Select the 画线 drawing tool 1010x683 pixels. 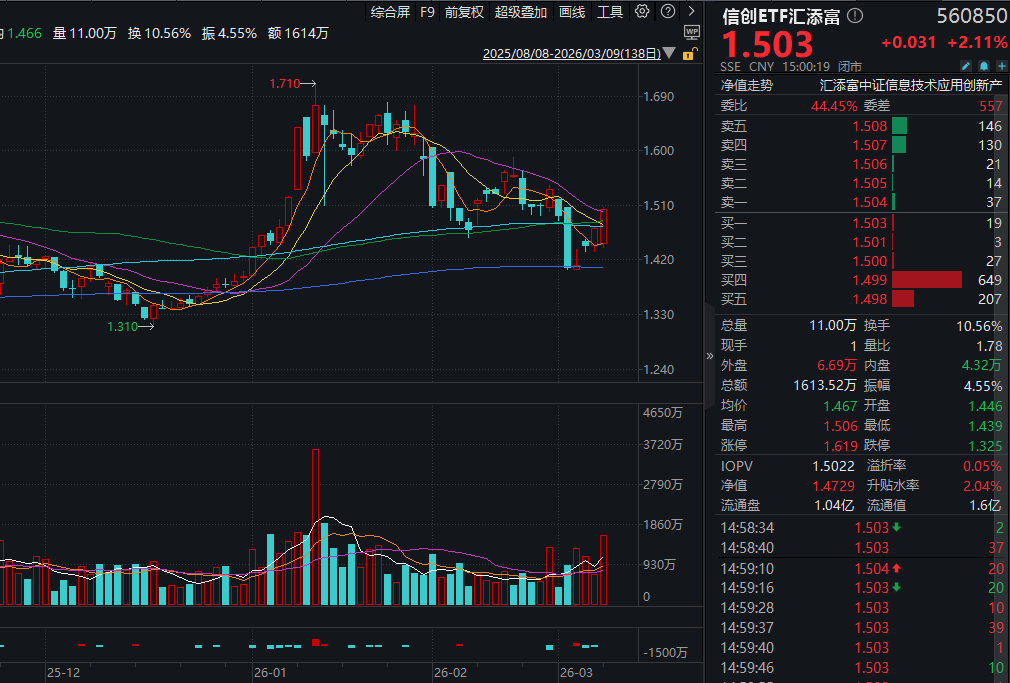[x=571, y=12]
